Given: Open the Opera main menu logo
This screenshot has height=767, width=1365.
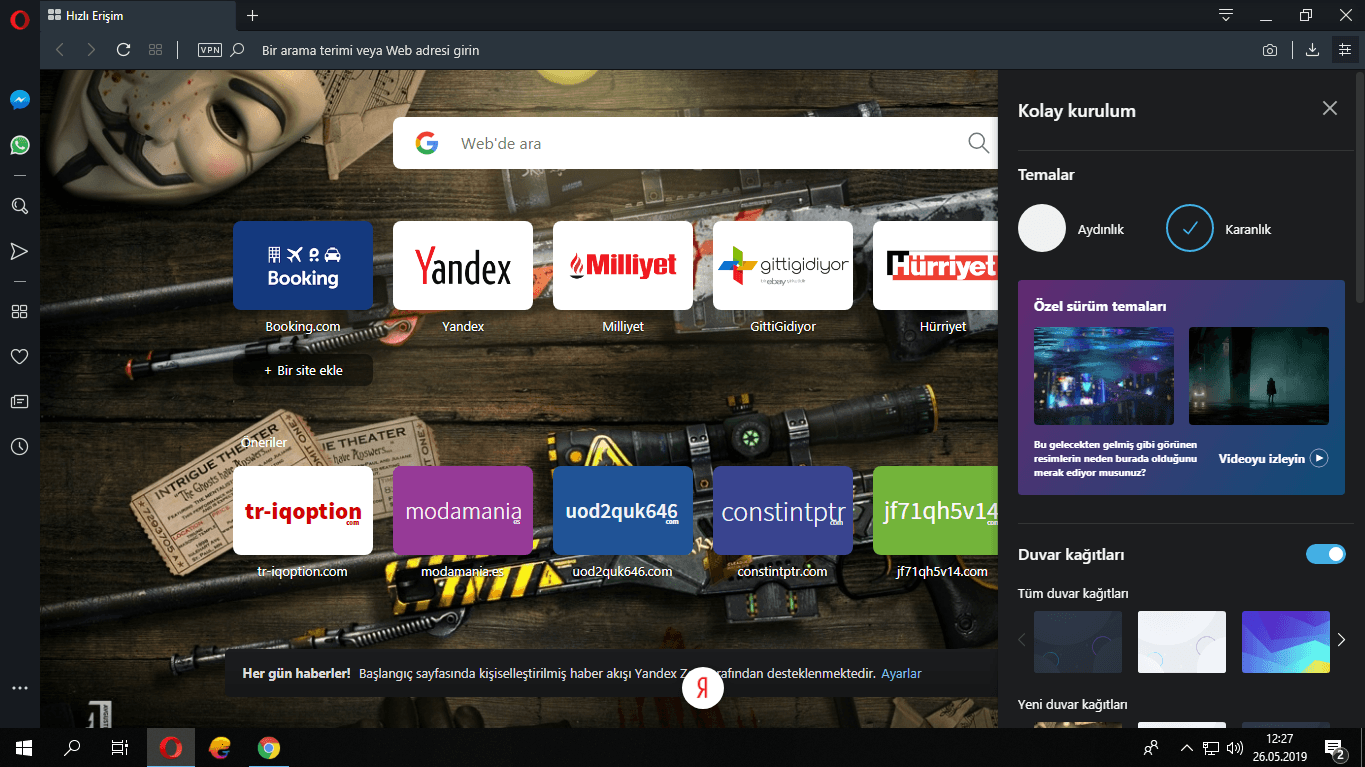Looking at the screenshot, I should click(19, 20).
